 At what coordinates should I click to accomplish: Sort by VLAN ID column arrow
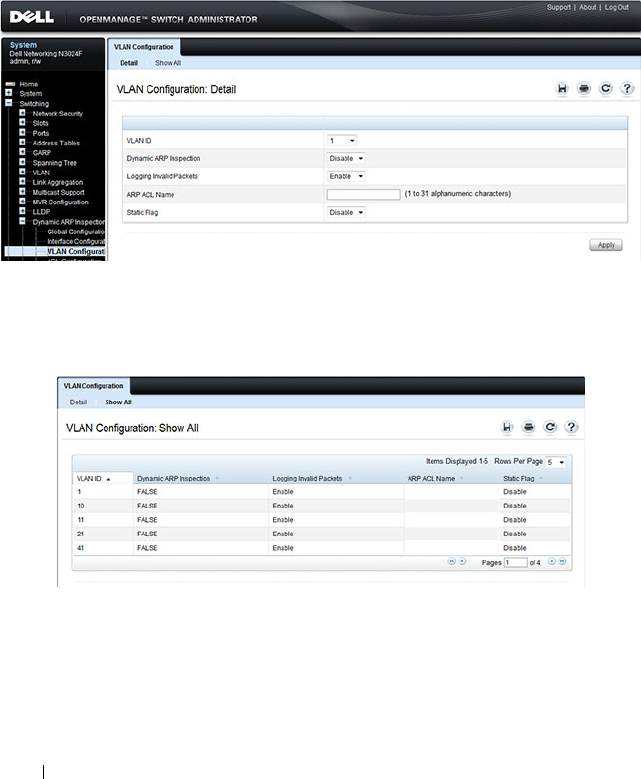pyautogui.click(x=108, y=479)
